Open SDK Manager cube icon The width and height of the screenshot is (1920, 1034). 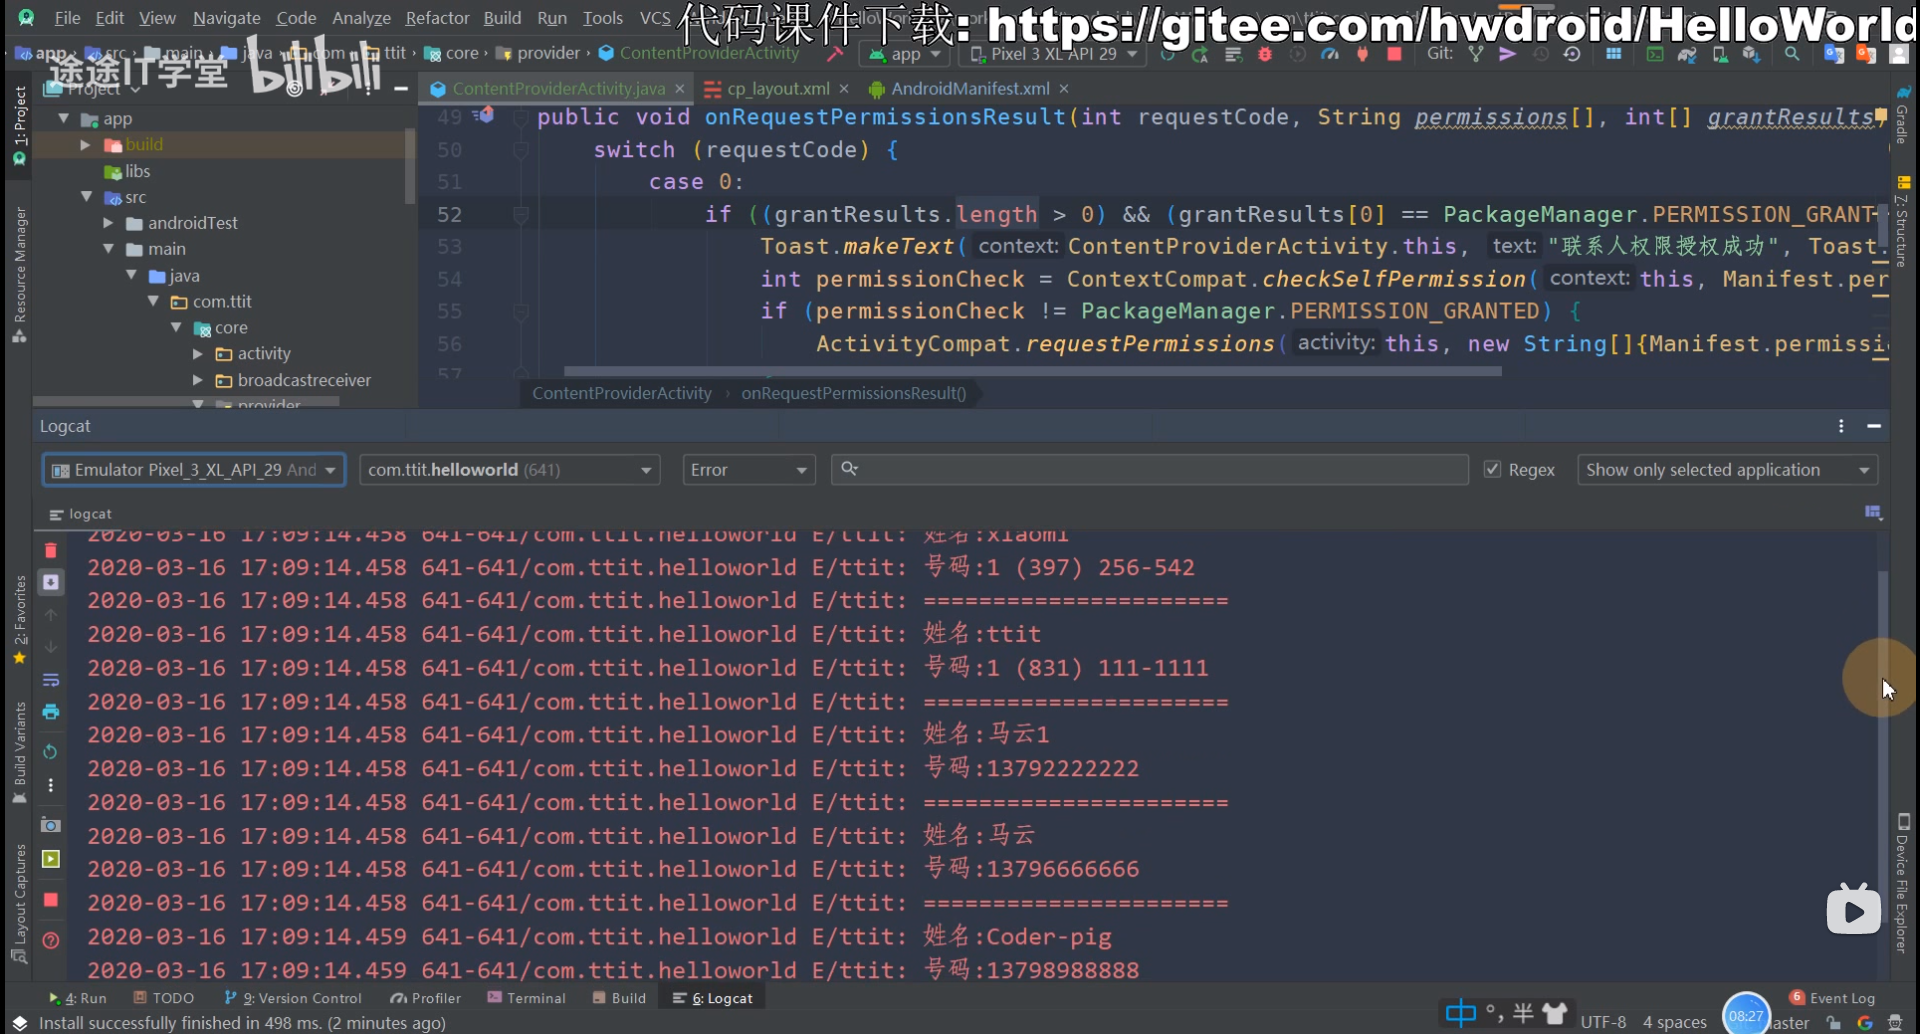[1751, 54]
